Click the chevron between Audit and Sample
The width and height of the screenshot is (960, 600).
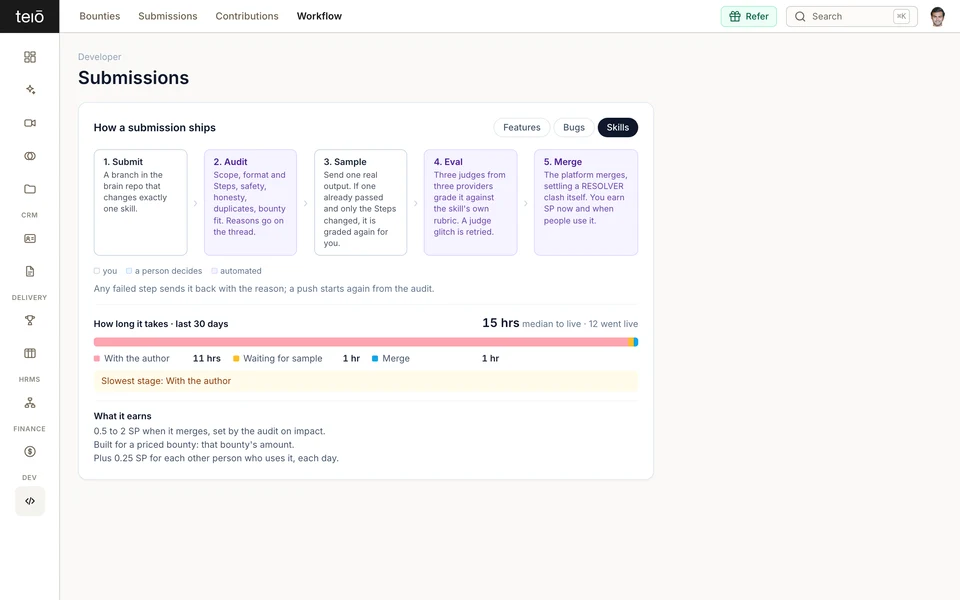[306, 203]
